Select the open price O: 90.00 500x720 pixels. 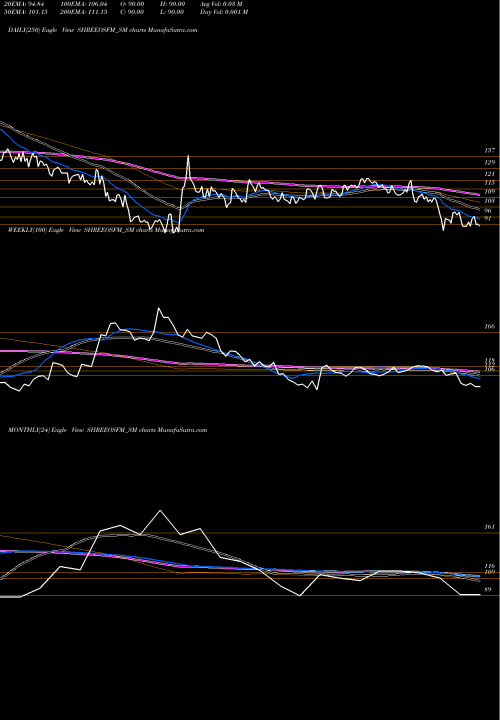click(133, 4)
